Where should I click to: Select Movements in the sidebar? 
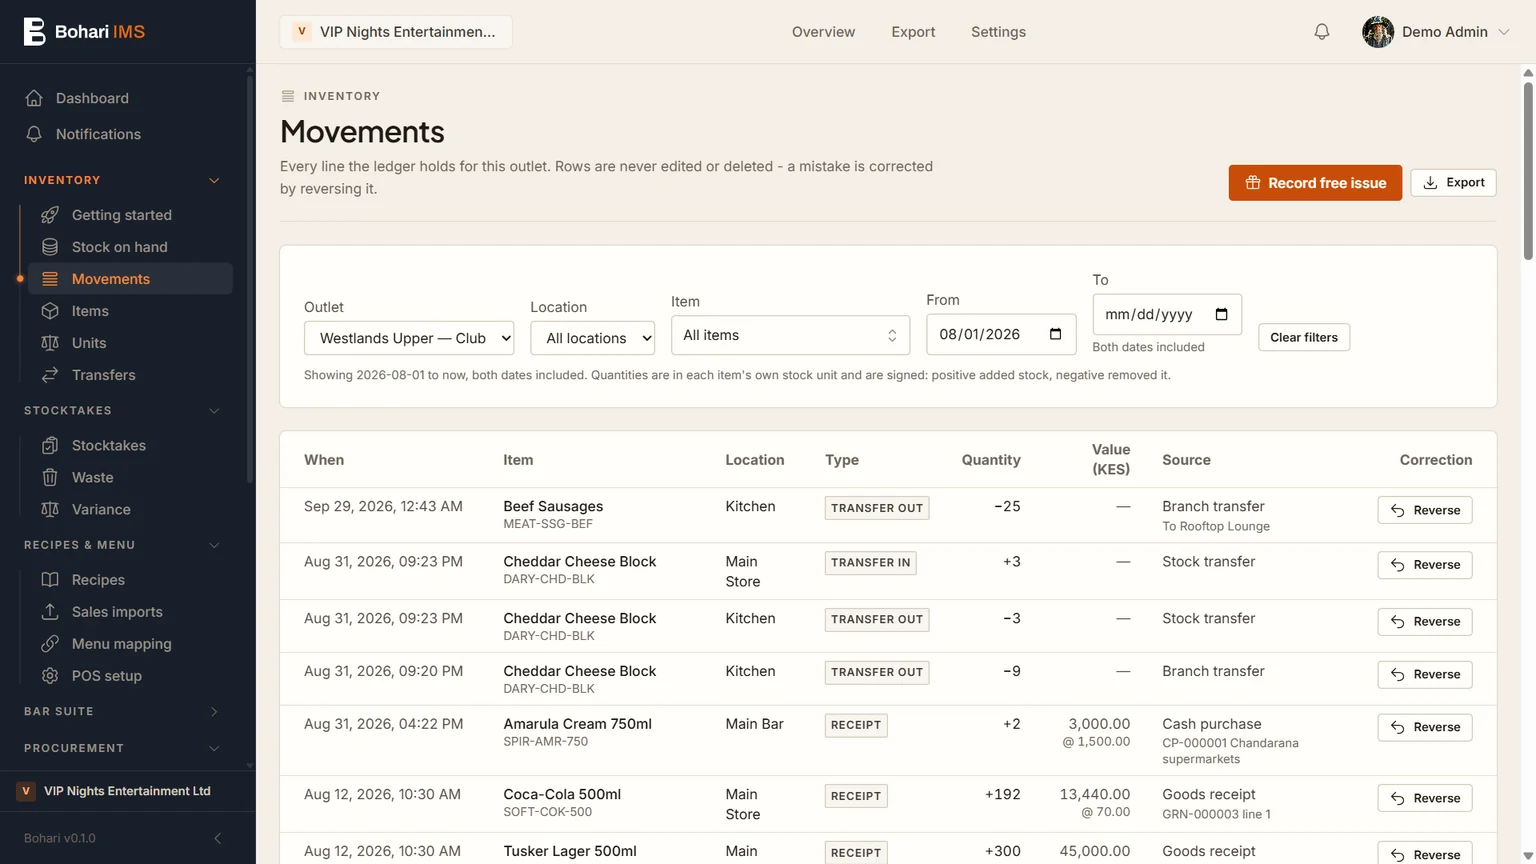click(x=130, y=279)
